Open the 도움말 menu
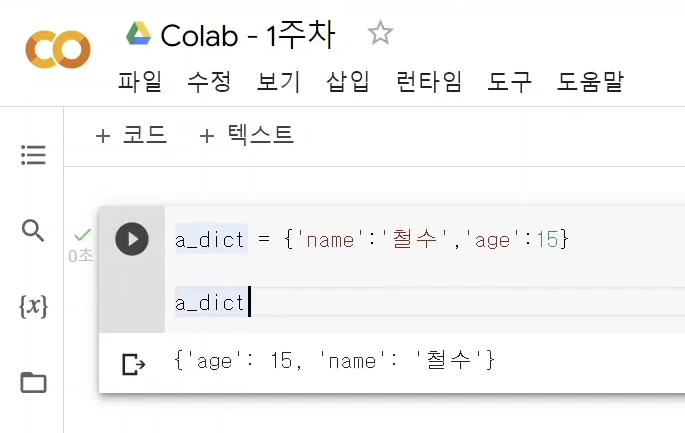The image size is (685, 433). click(590, 82)
